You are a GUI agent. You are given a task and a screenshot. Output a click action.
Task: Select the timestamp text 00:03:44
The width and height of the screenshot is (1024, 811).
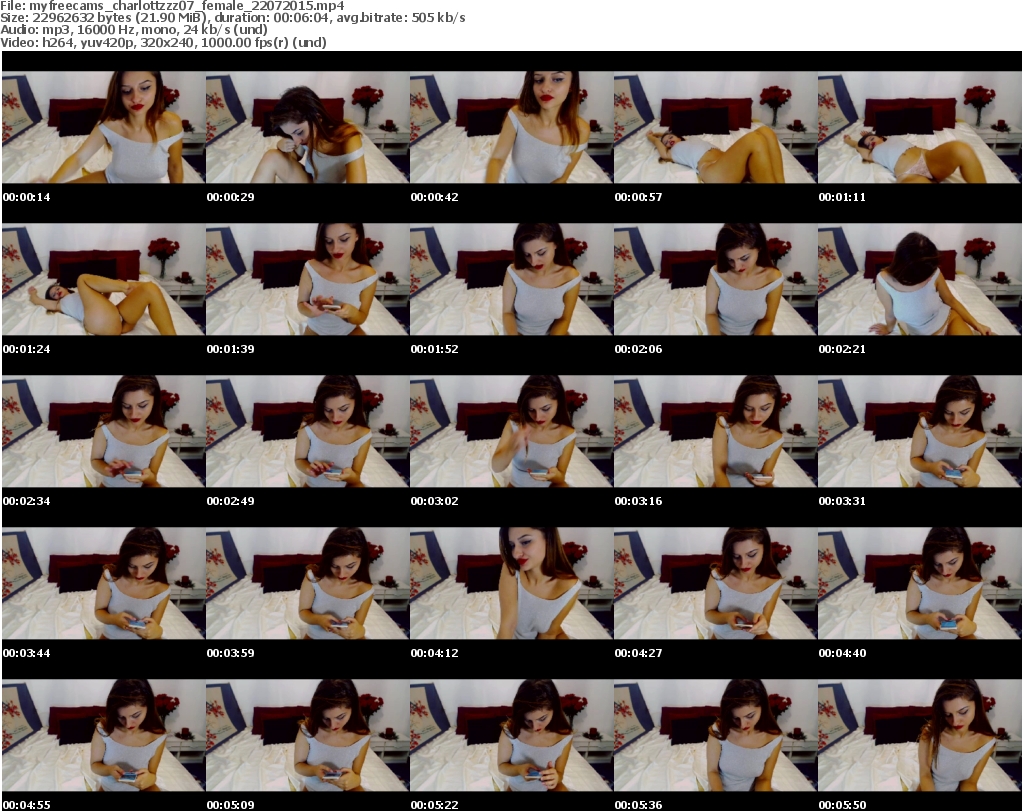coord(27,654)
